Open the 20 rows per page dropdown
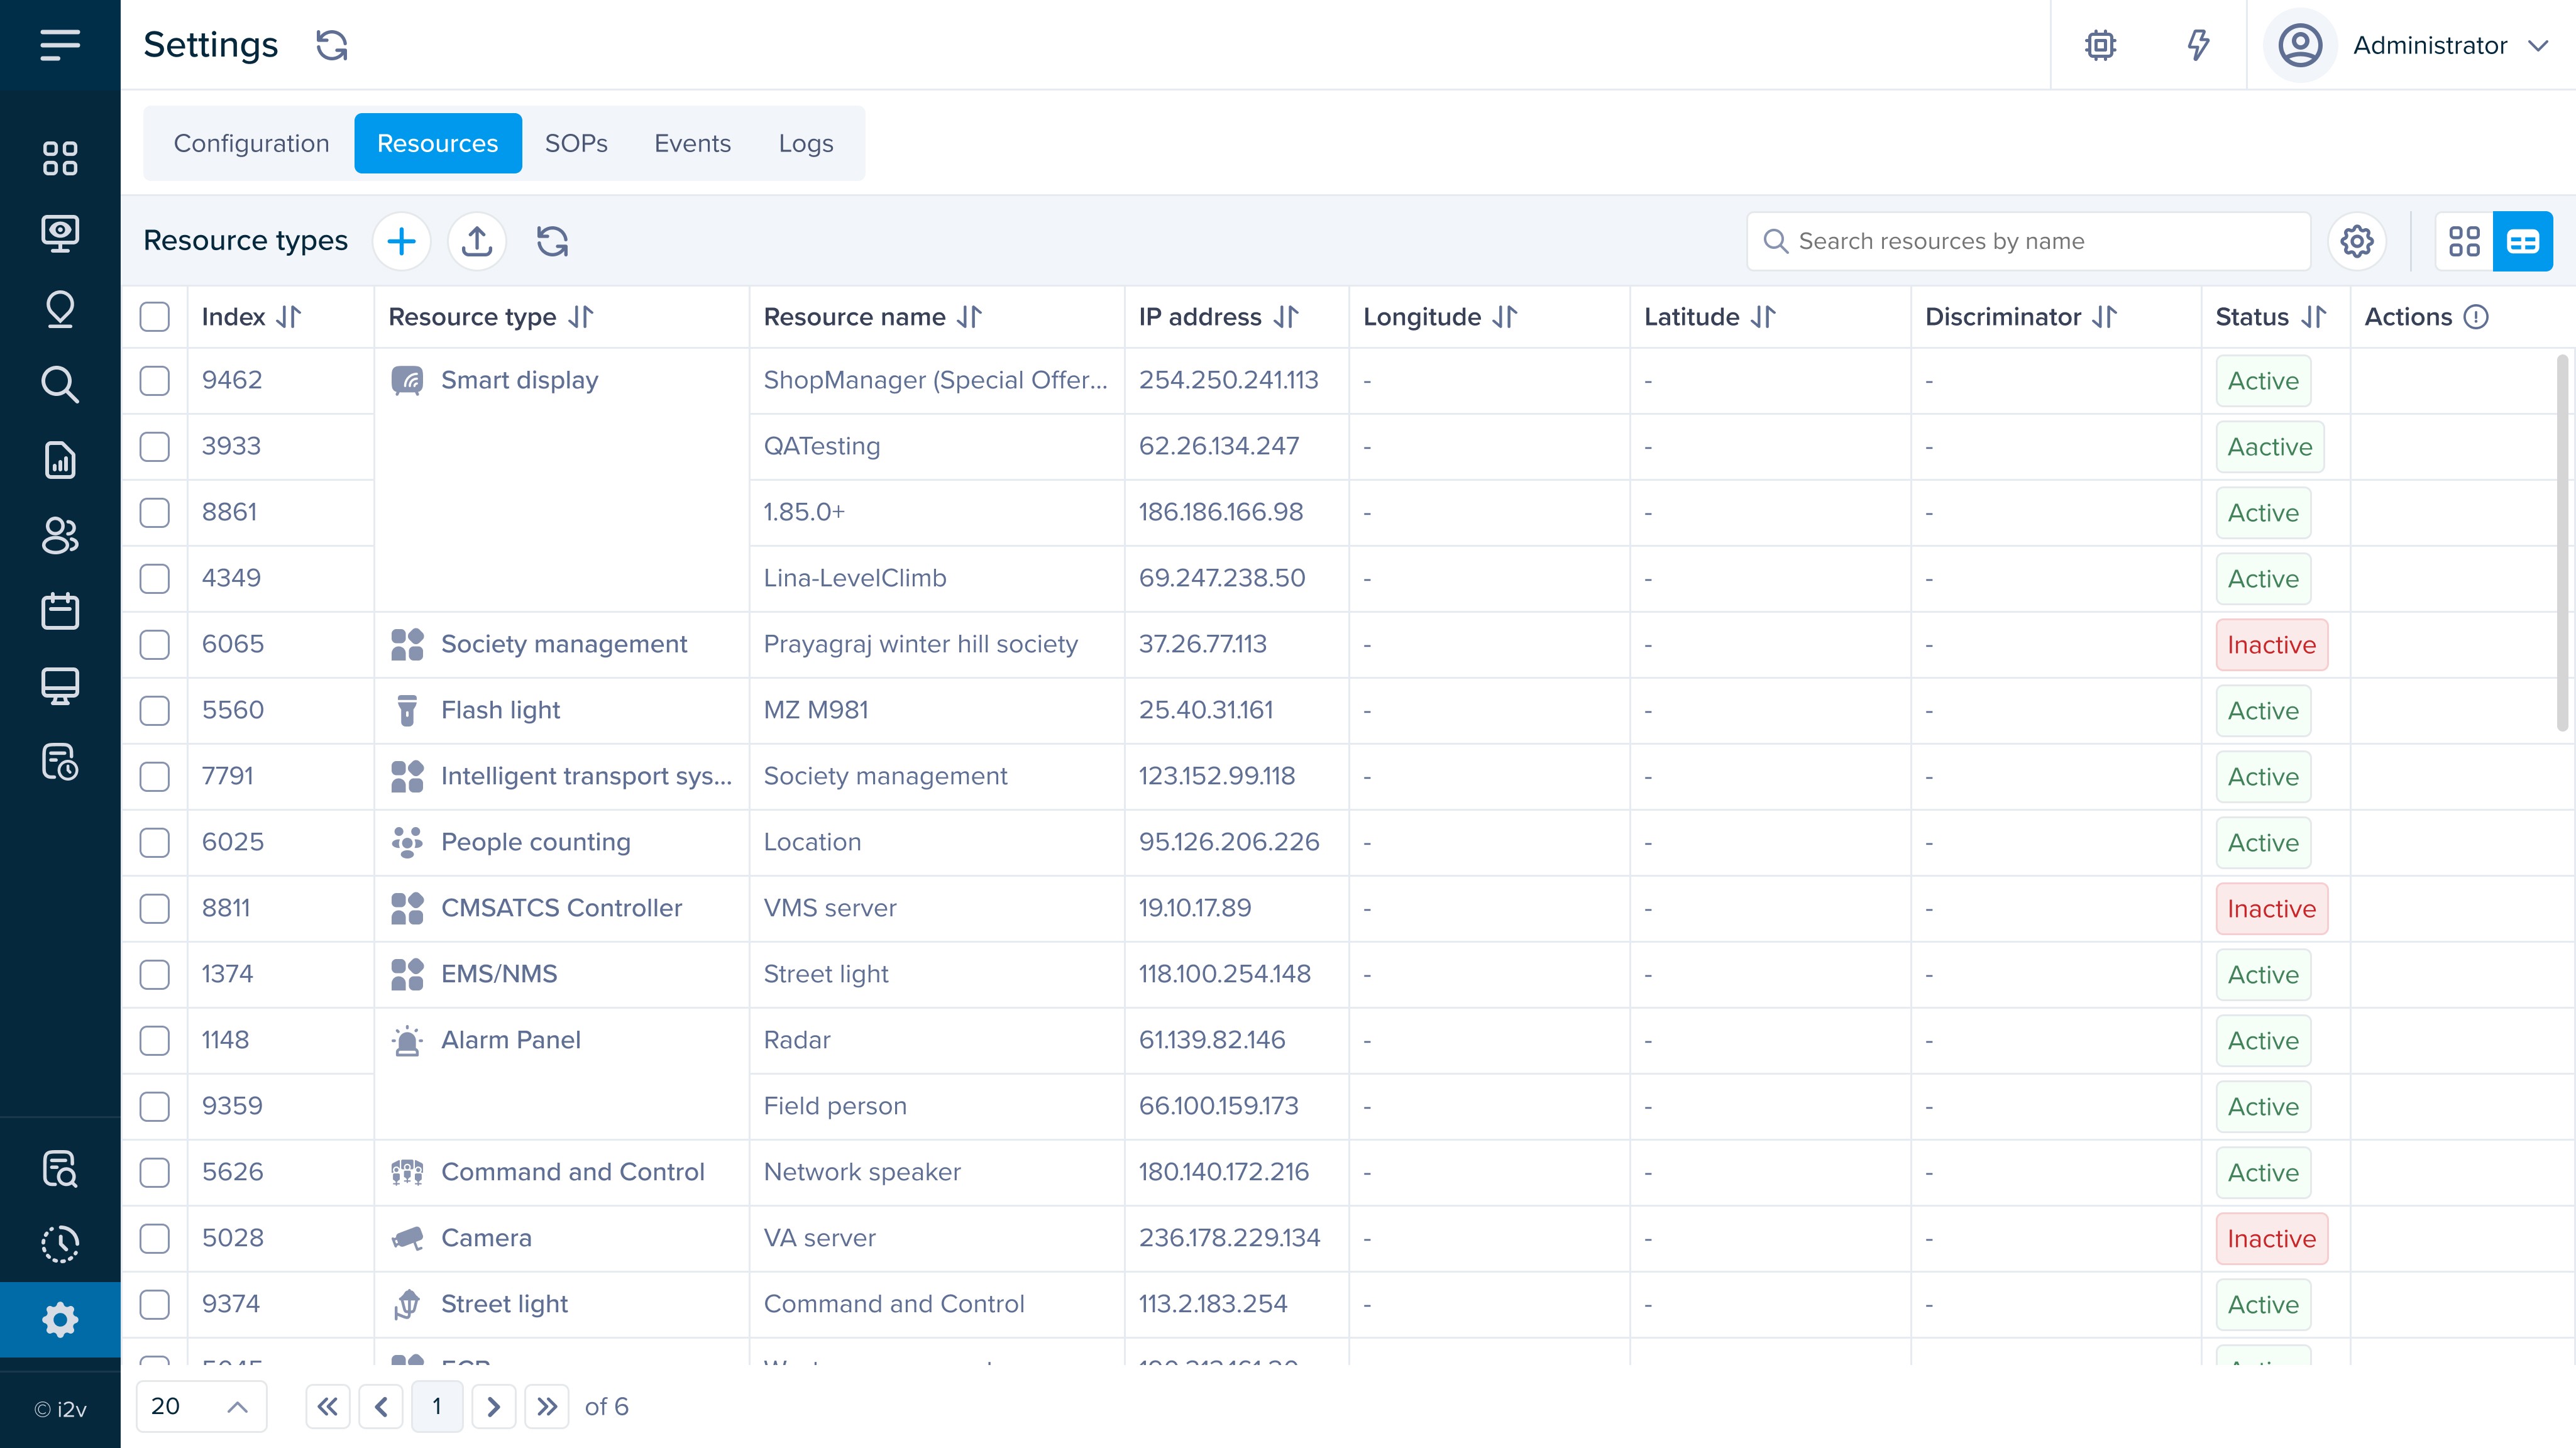 (201, 1406)
